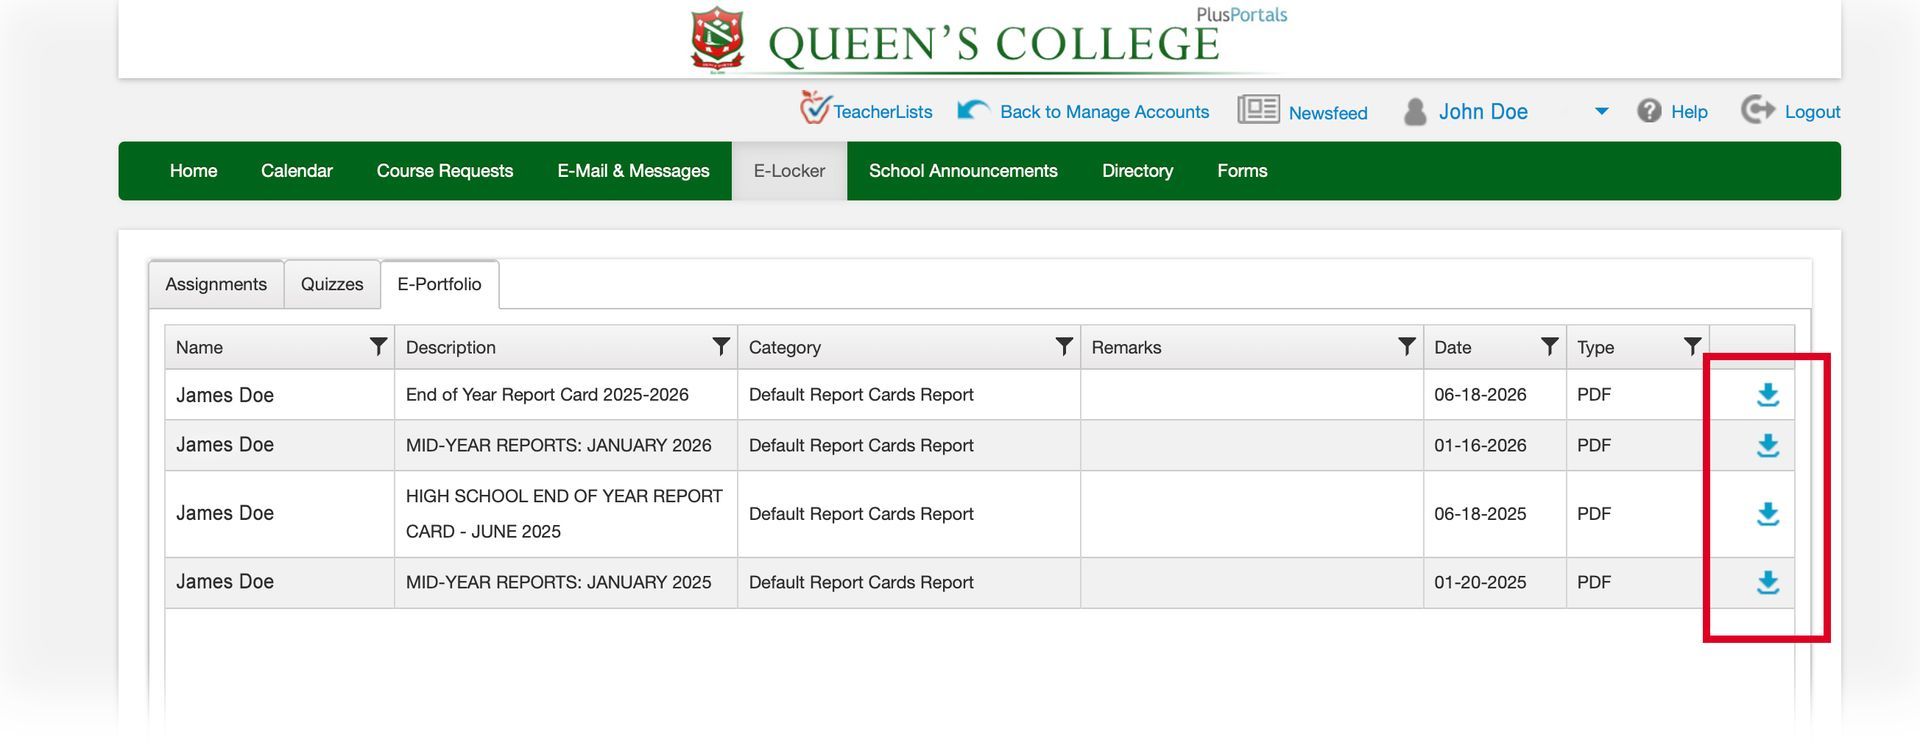1920x752 pixels.
Task: Open filter for Type column
Action: coord(1692,346)
